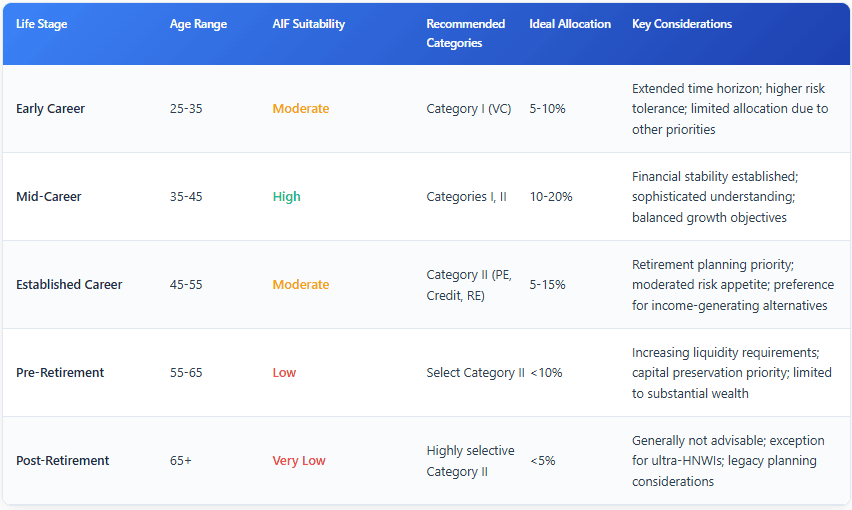
Task: Click the 65+ age range cell
Action: coord(182,461)
